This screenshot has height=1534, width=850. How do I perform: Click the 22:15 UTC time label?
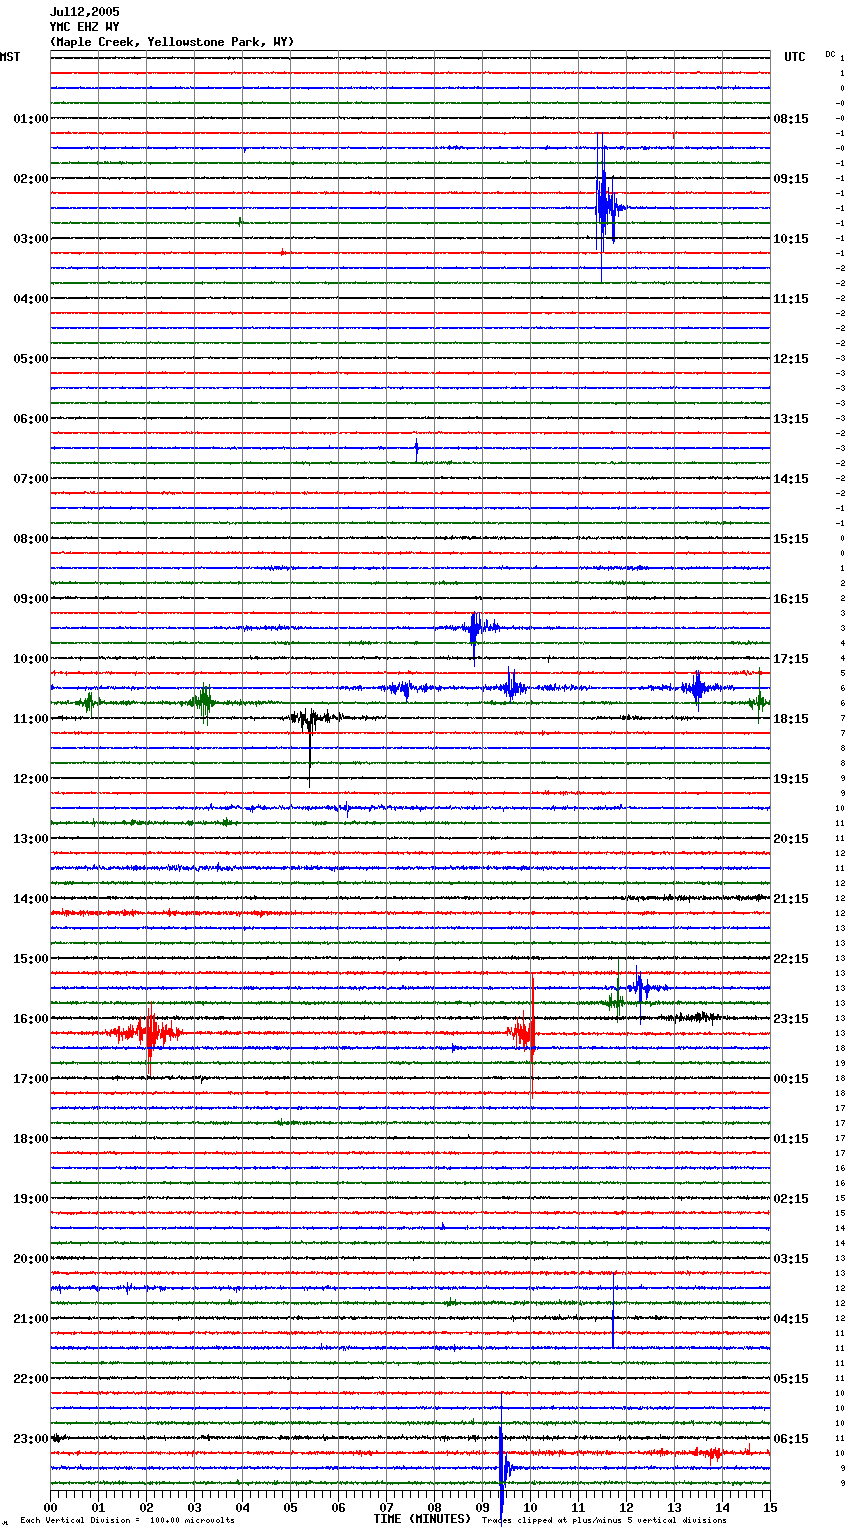[x=791, y=959]
